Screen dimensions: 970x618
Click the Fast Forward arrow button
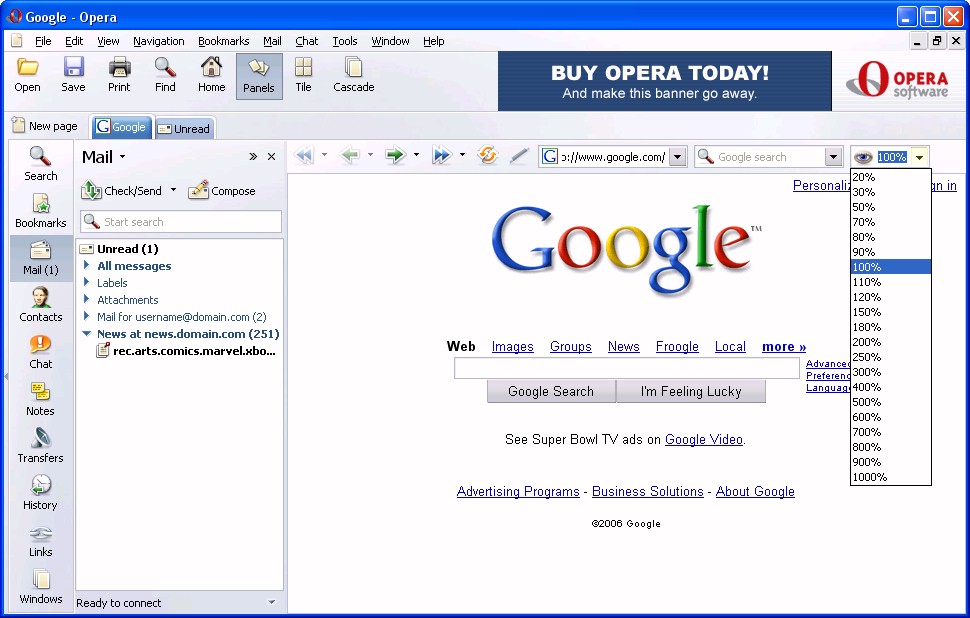click(x=442, y=155)
